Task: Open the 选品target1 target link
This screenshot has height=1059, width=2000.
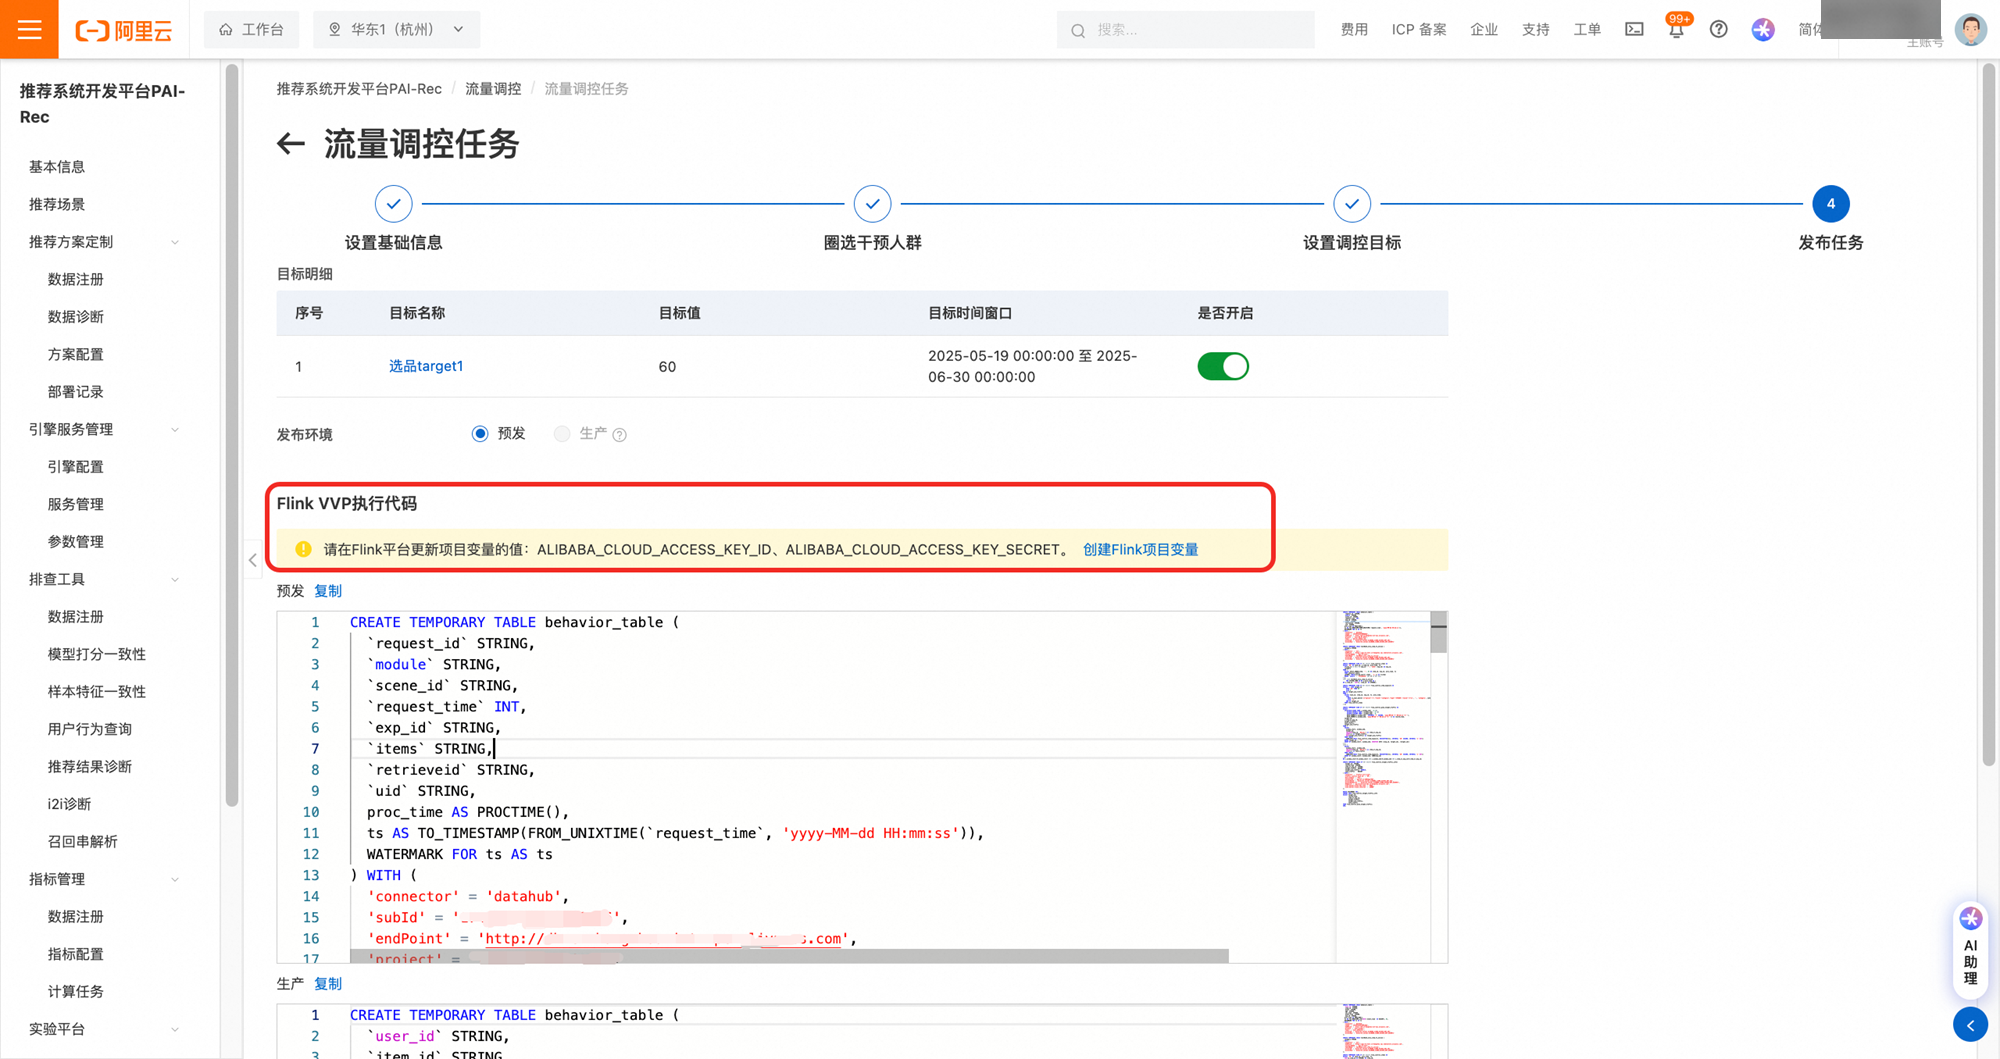Action: coord(426,366)
